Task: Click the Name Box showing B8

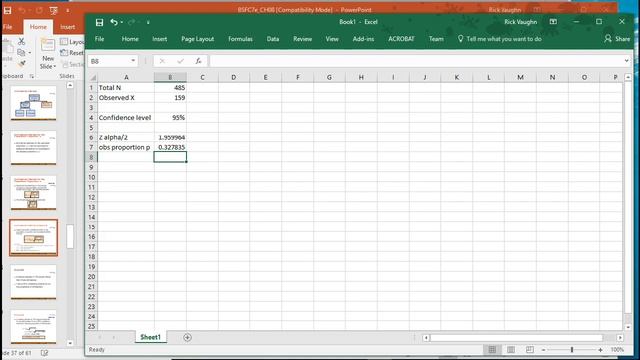Action: 109,61
